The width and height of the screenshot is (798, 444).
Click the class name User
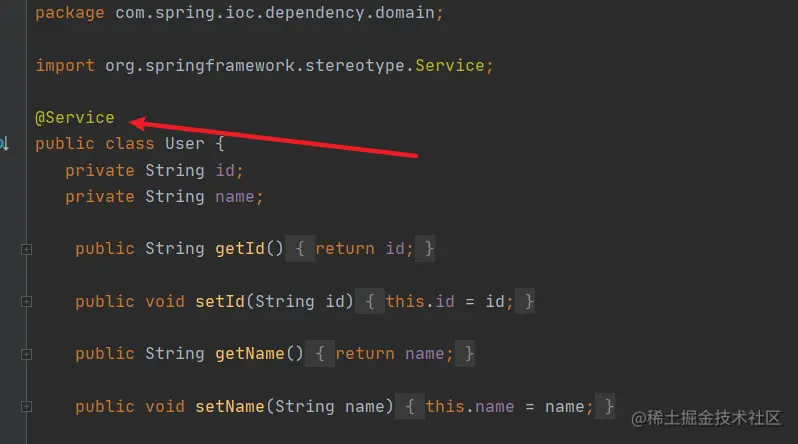pyautogui.click(x=184, y=144)
